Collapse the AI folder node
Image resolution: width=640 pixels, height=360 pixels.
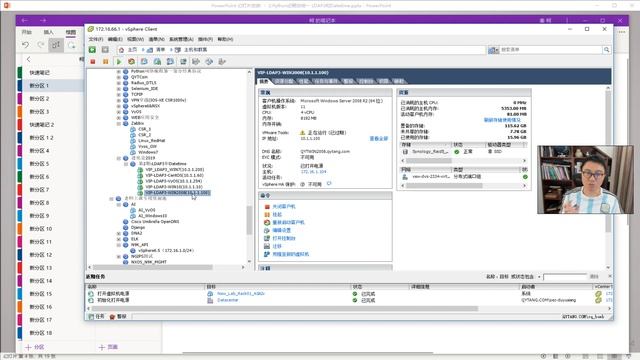point(119,204)
